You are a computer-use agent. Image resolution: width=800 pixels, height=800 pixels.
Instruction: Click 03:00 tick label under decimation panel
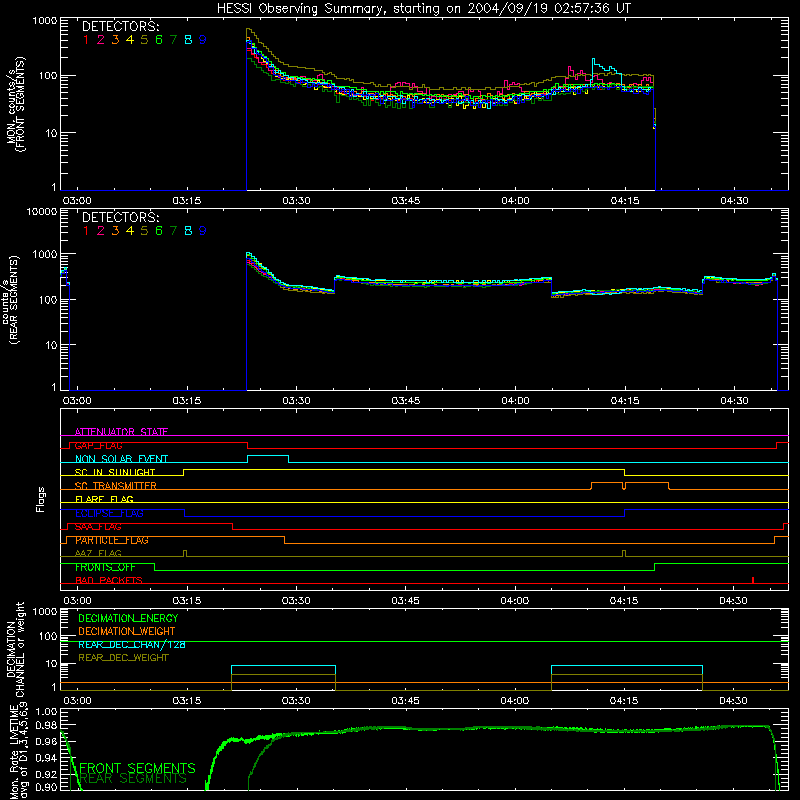(77, 701)
